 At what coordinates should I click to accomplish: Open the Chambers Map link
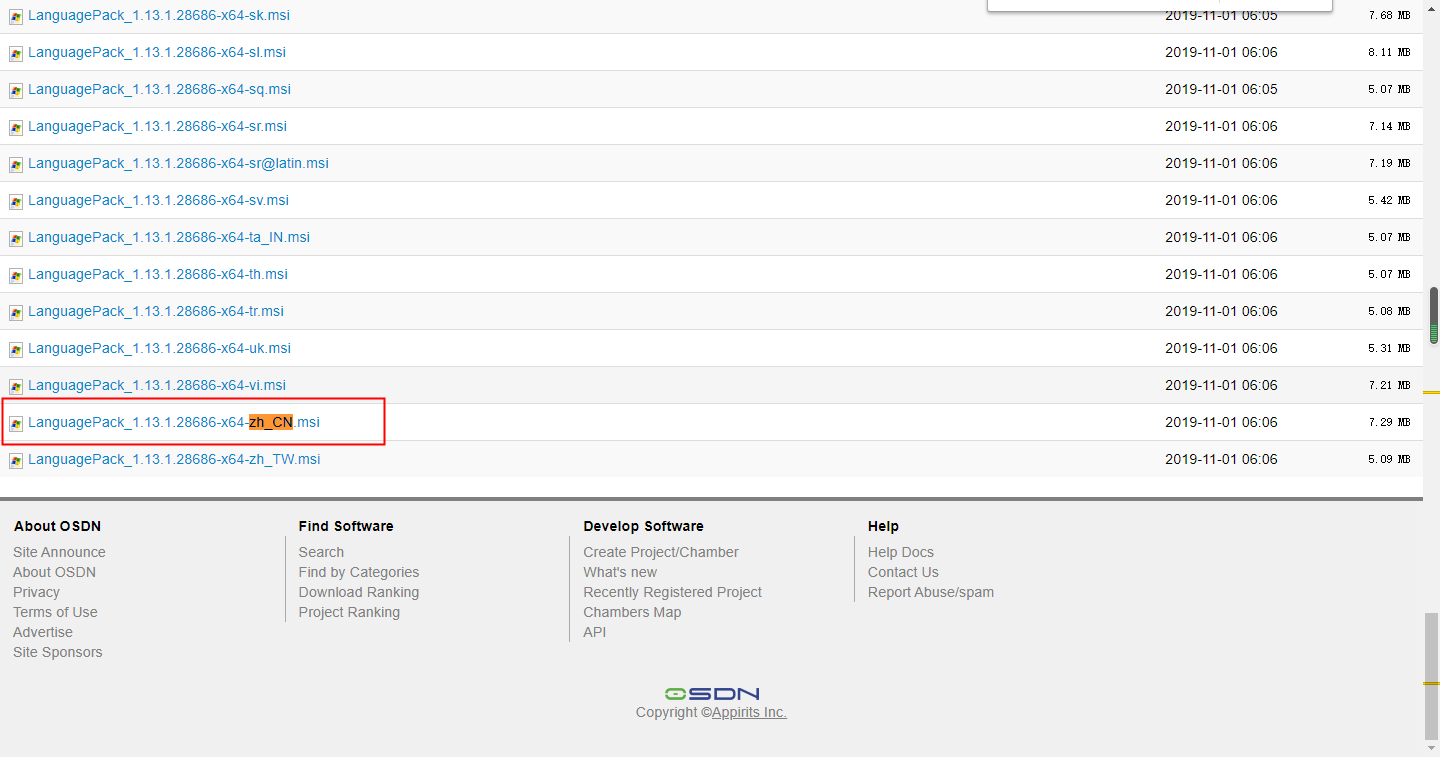pos(632,612)
